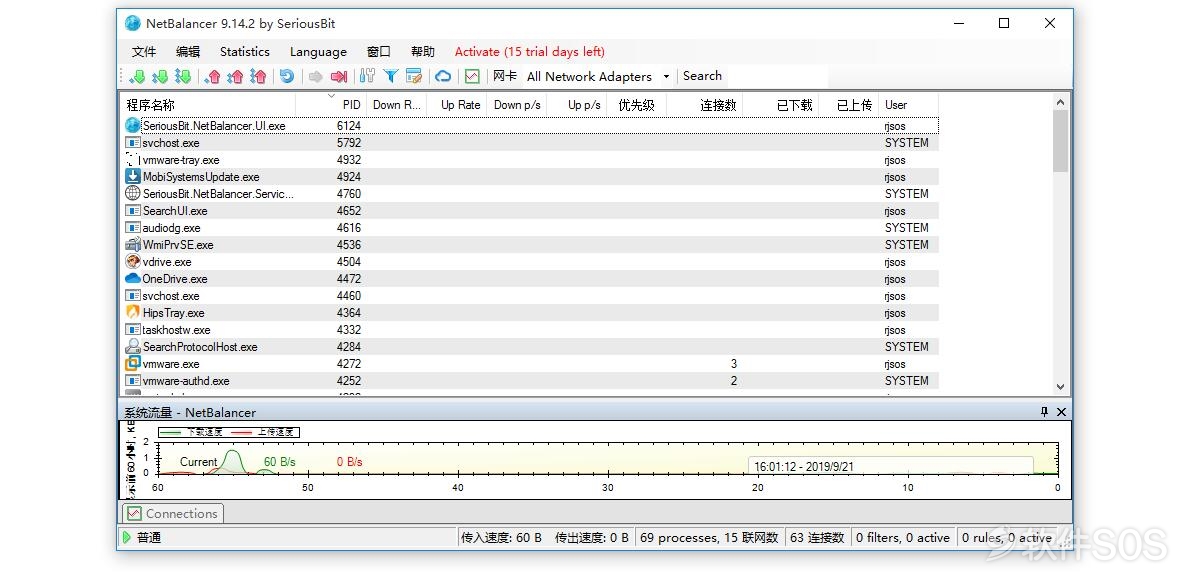Image resolution: width=1184 pixels, height=572 pixels.
Task: Sort by Down Rate column header
Action: pos(396,105)
